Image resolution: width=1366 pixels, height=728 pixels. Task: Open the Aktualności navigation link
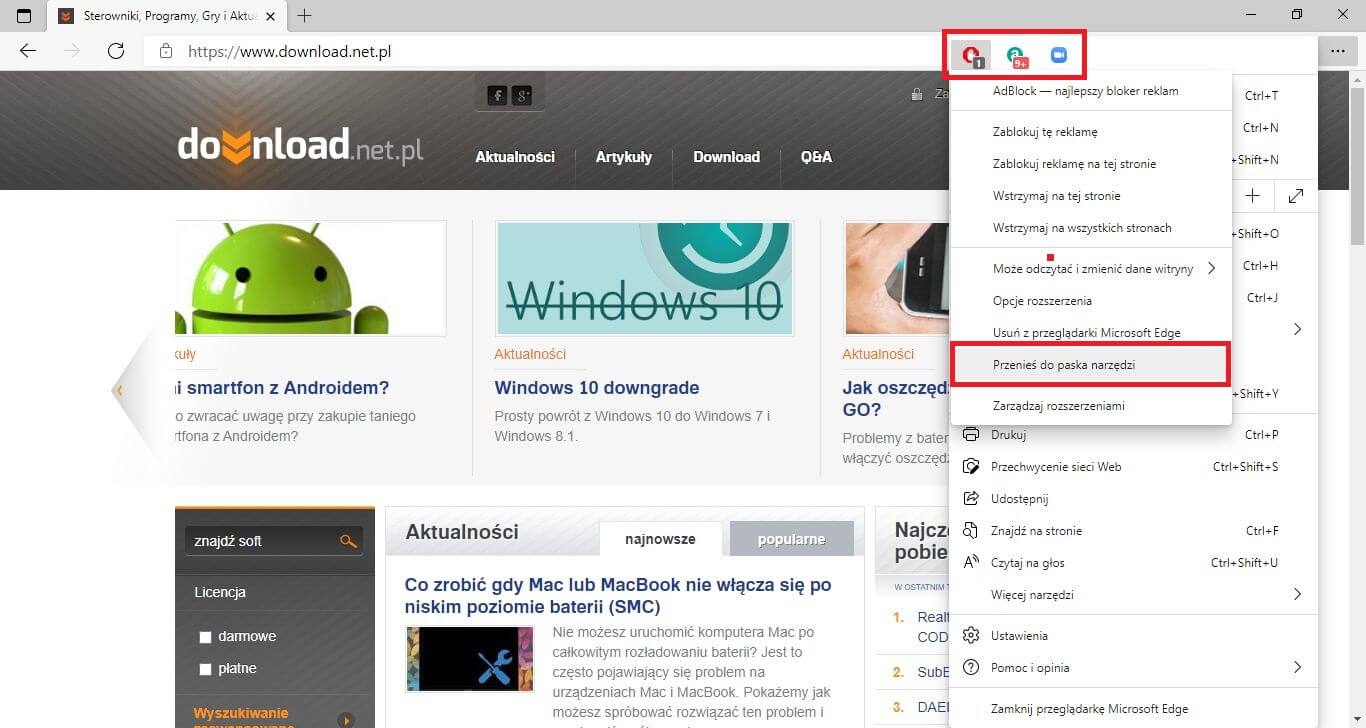515,157
